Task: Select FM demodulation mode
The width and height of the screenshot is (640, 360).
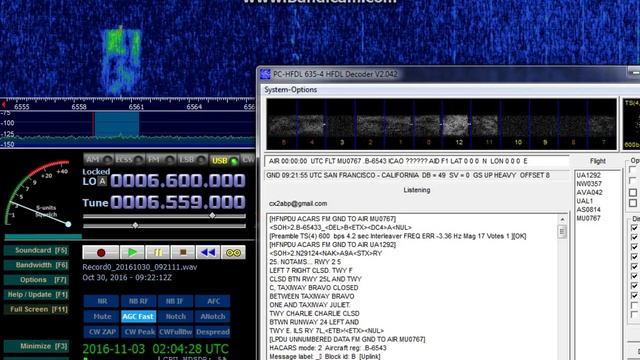Action: 160,160
